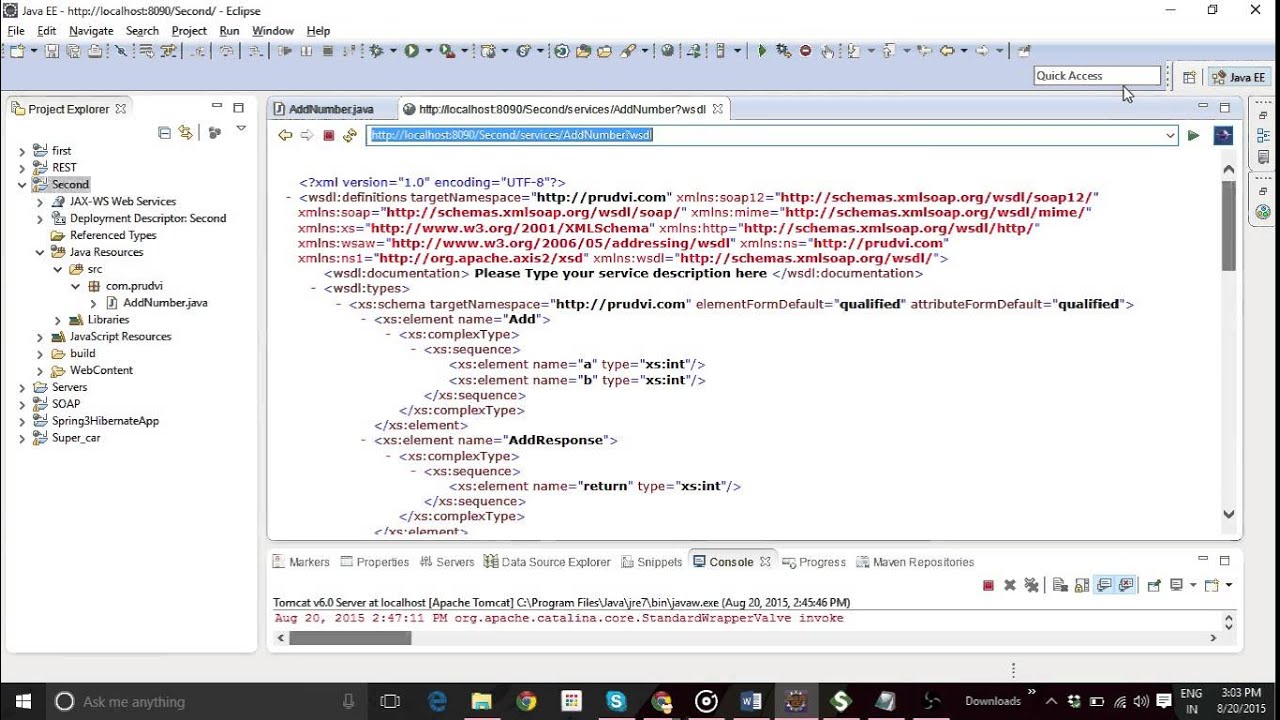Click the Save toolbar icon

(52, 51)
